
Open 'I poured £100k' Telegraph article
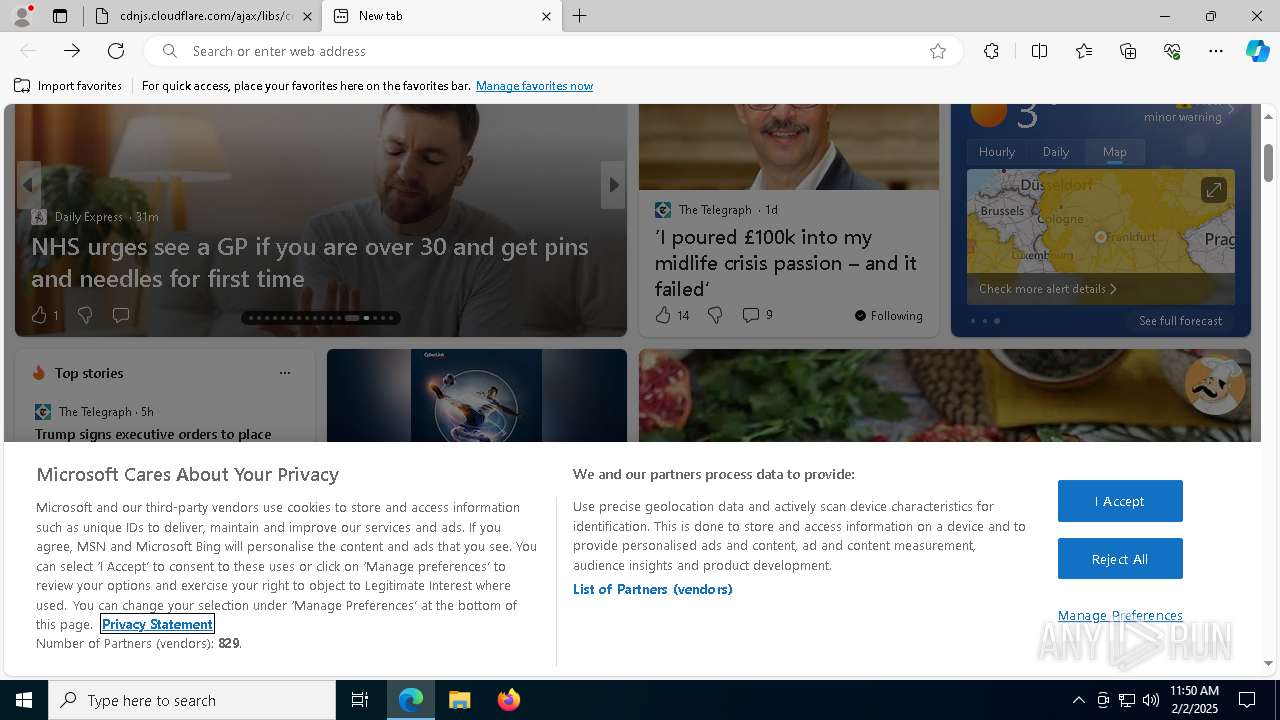(786, 263)
